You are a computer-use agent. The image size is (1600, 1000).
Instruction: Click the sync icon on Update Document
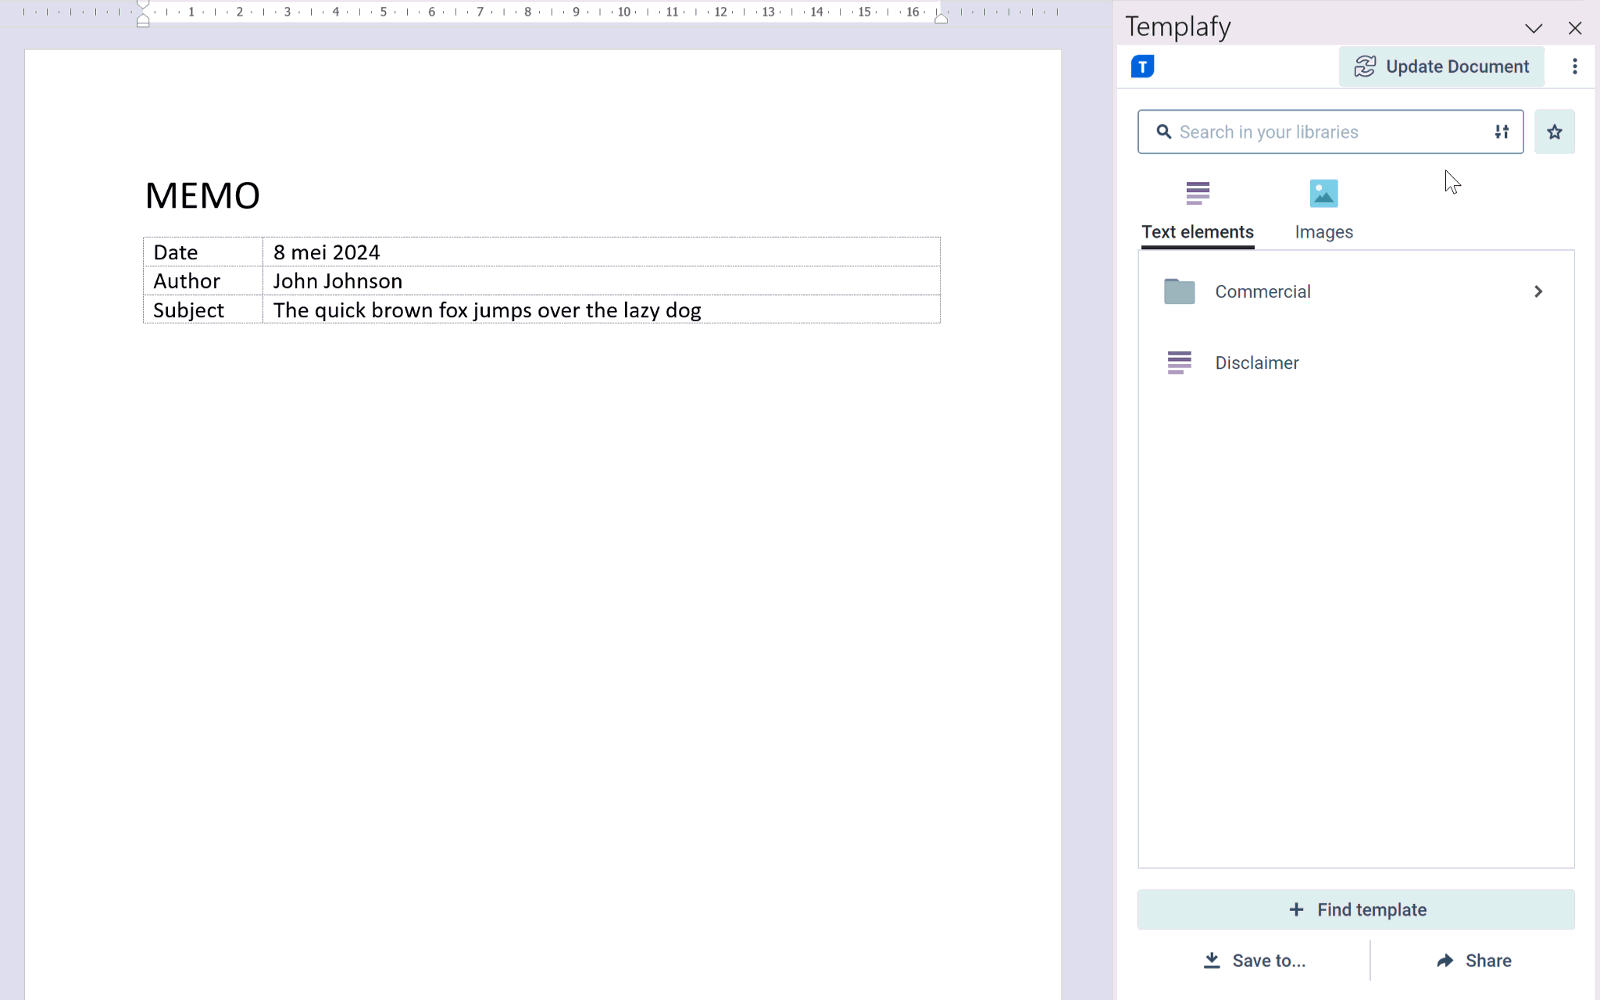pyautogui.click(x=1366, y=66)
